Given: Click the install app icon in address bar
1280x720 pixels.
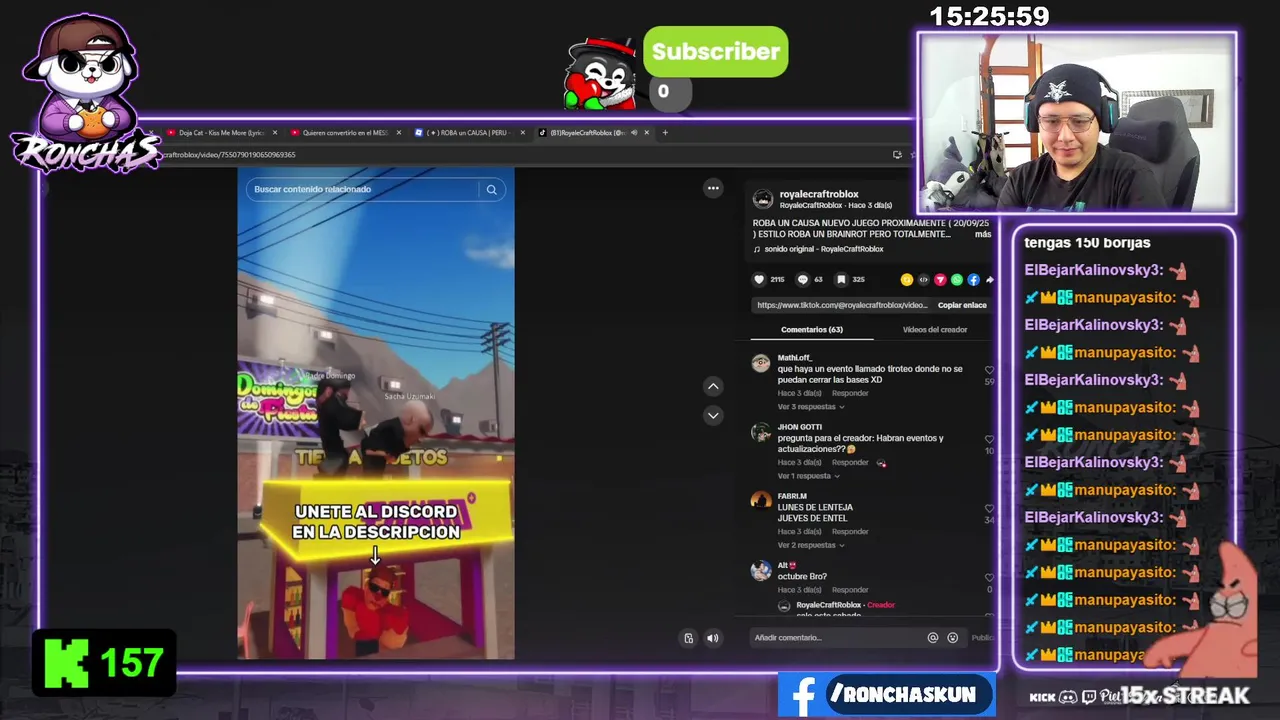Looking at the screenshot, I should click(x=897, y=155).
